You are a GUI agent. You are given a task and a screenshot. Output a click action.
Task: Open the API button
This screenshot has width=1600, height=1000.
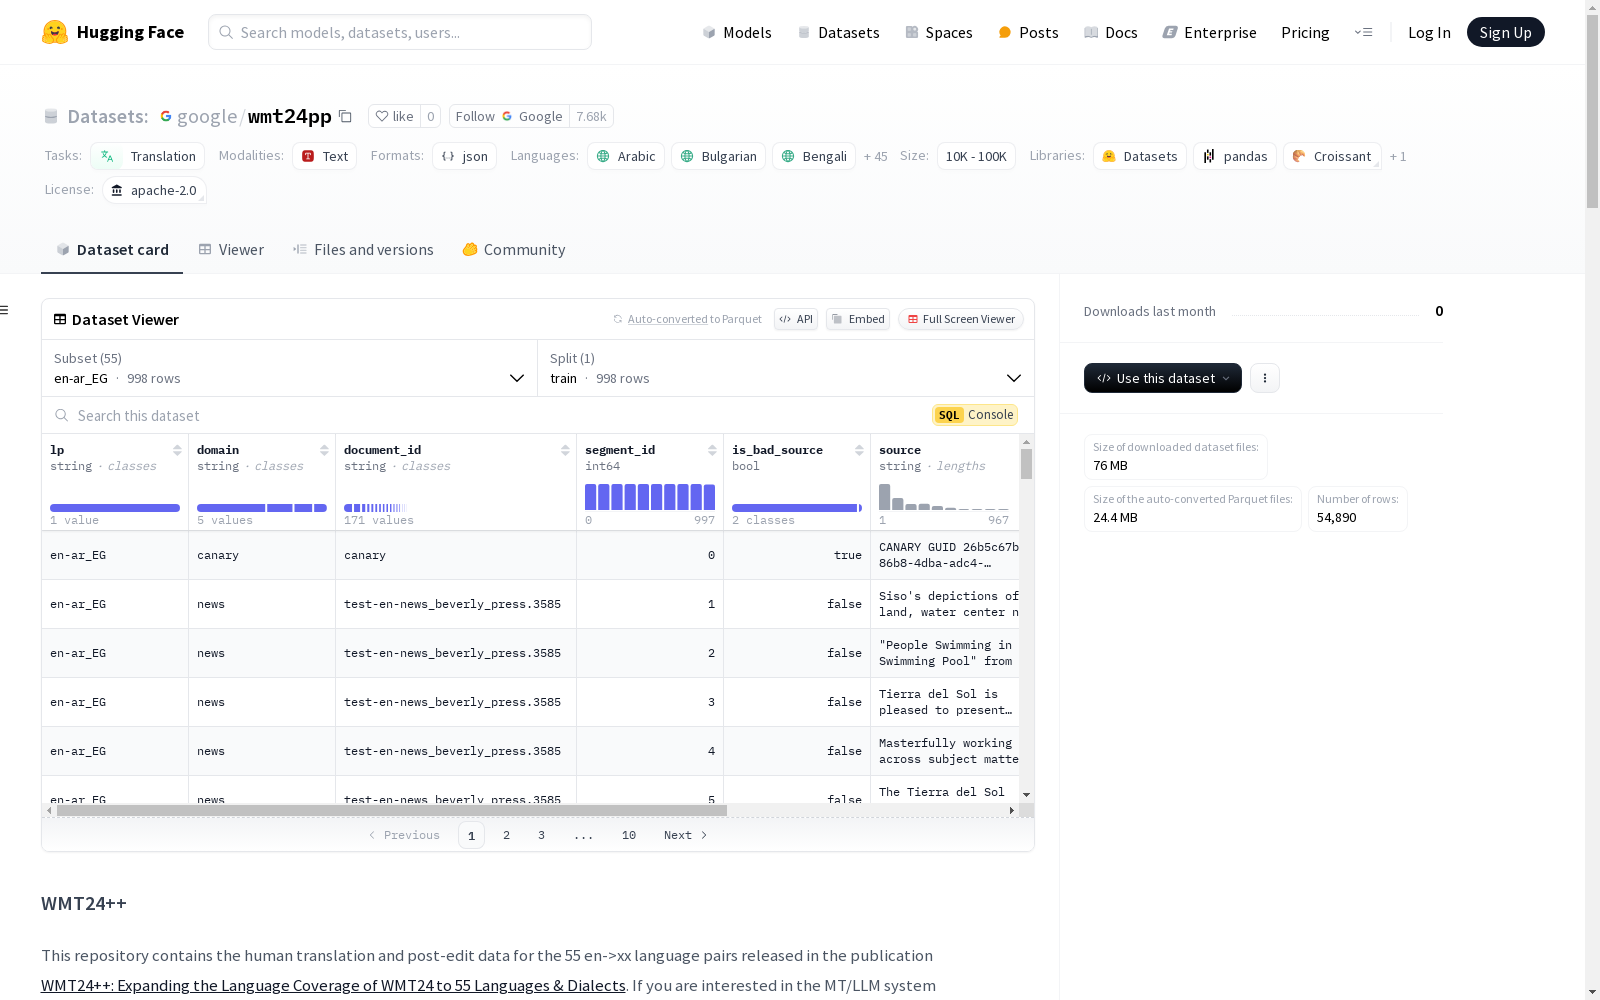click(796, 319)
